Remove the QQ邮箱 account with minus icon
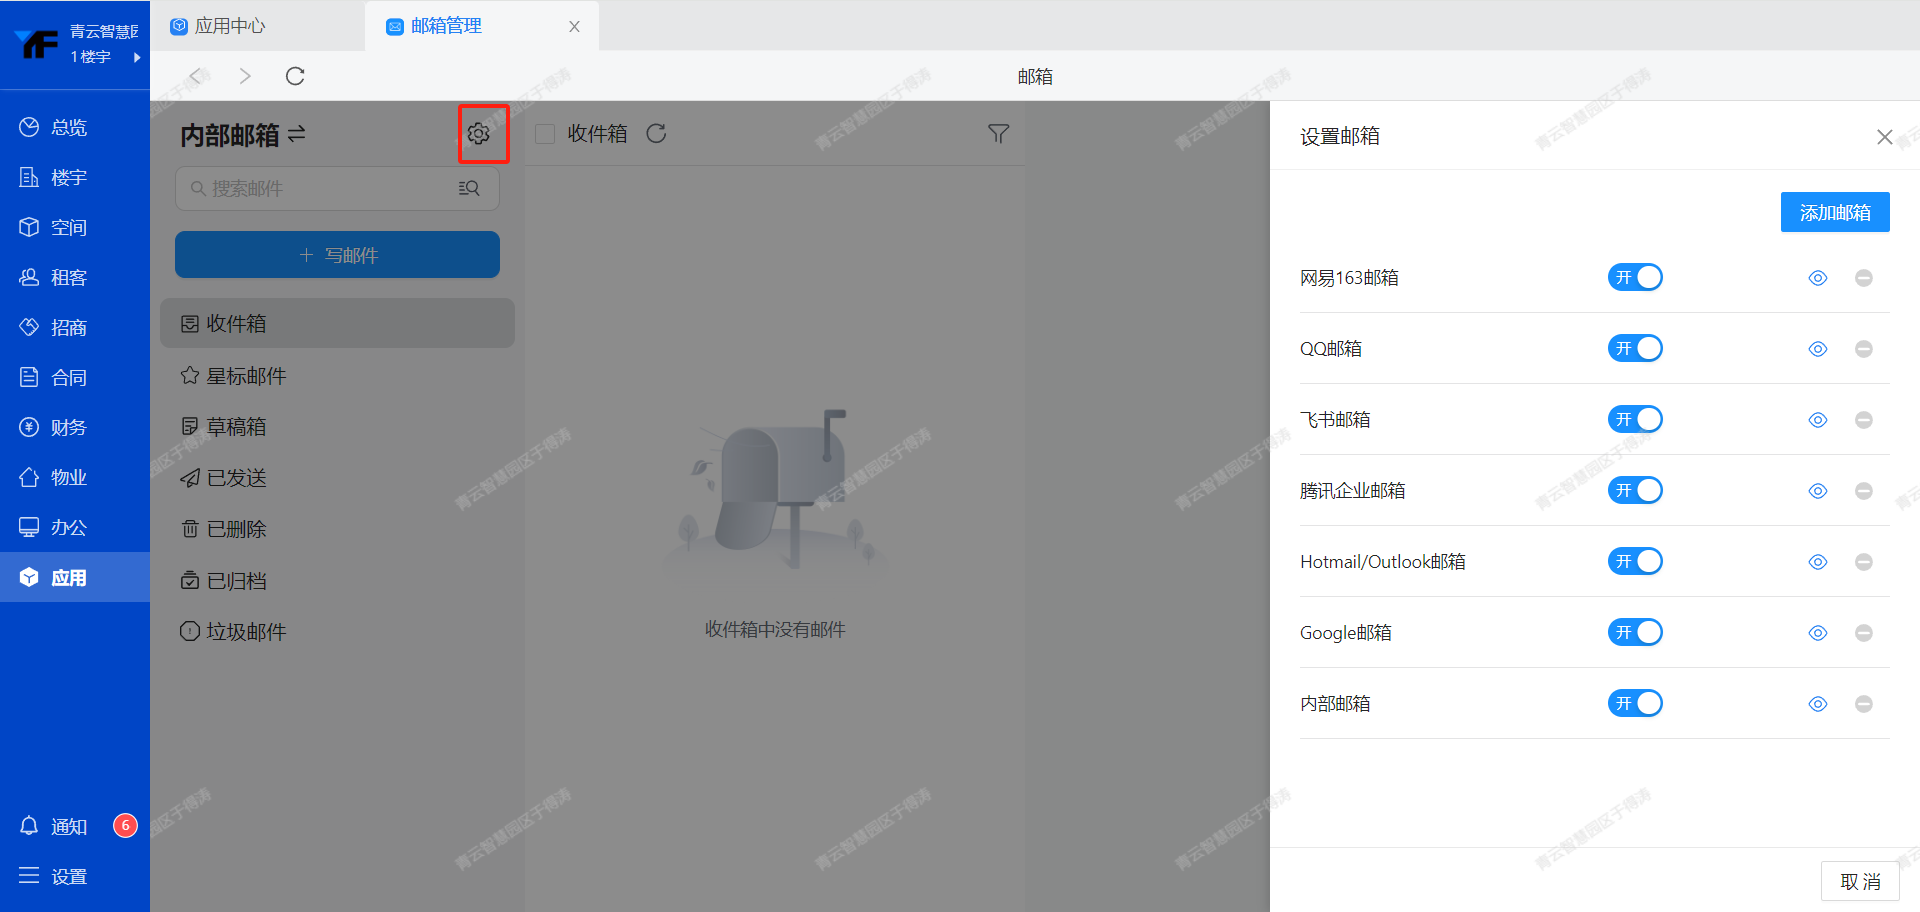 1863,349
